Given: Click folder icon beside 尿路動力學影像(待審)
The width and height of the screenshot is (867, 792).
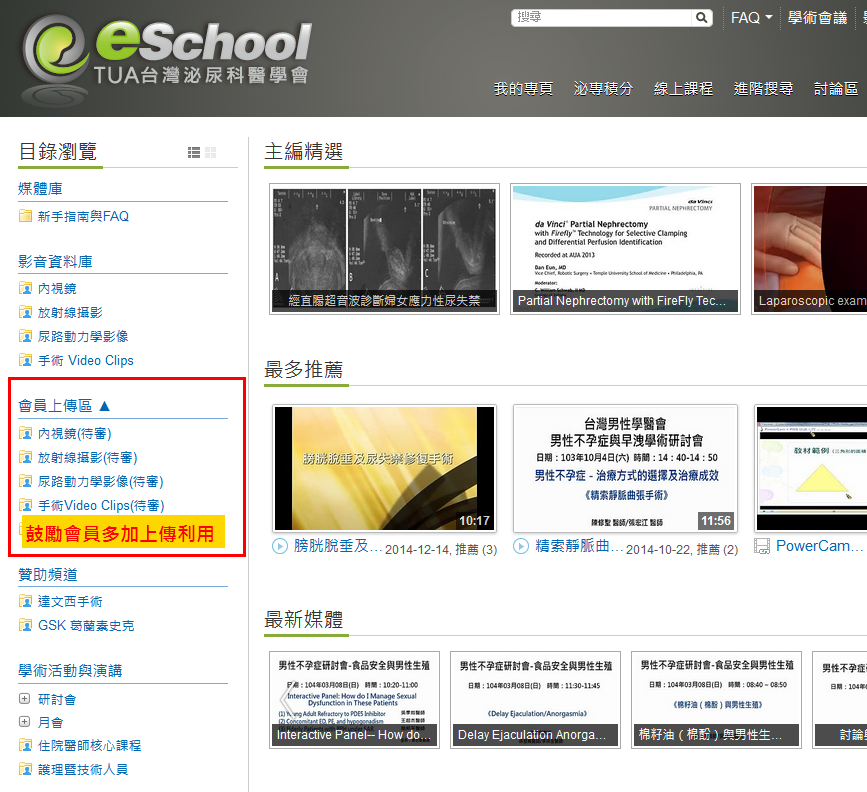Looking at the screenshot, I should pyautogui.click(x=25, y=481).
